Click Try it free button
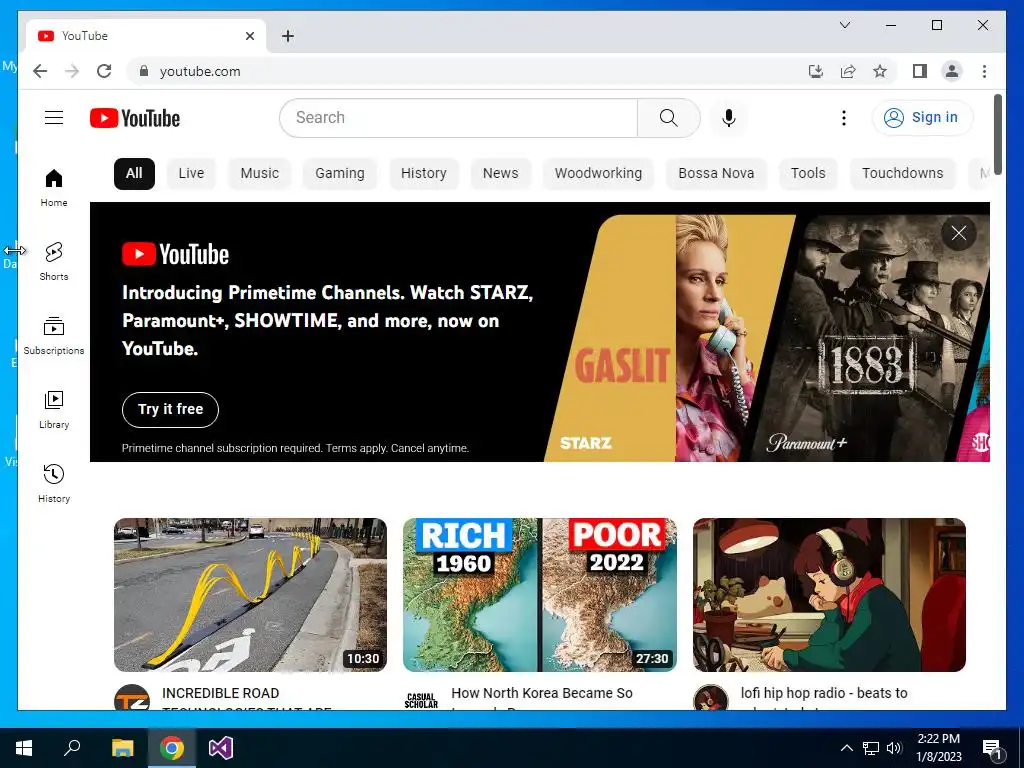The width and height of the screenshot is (1024, 768). pyautogui.click(x=170, y=409)
